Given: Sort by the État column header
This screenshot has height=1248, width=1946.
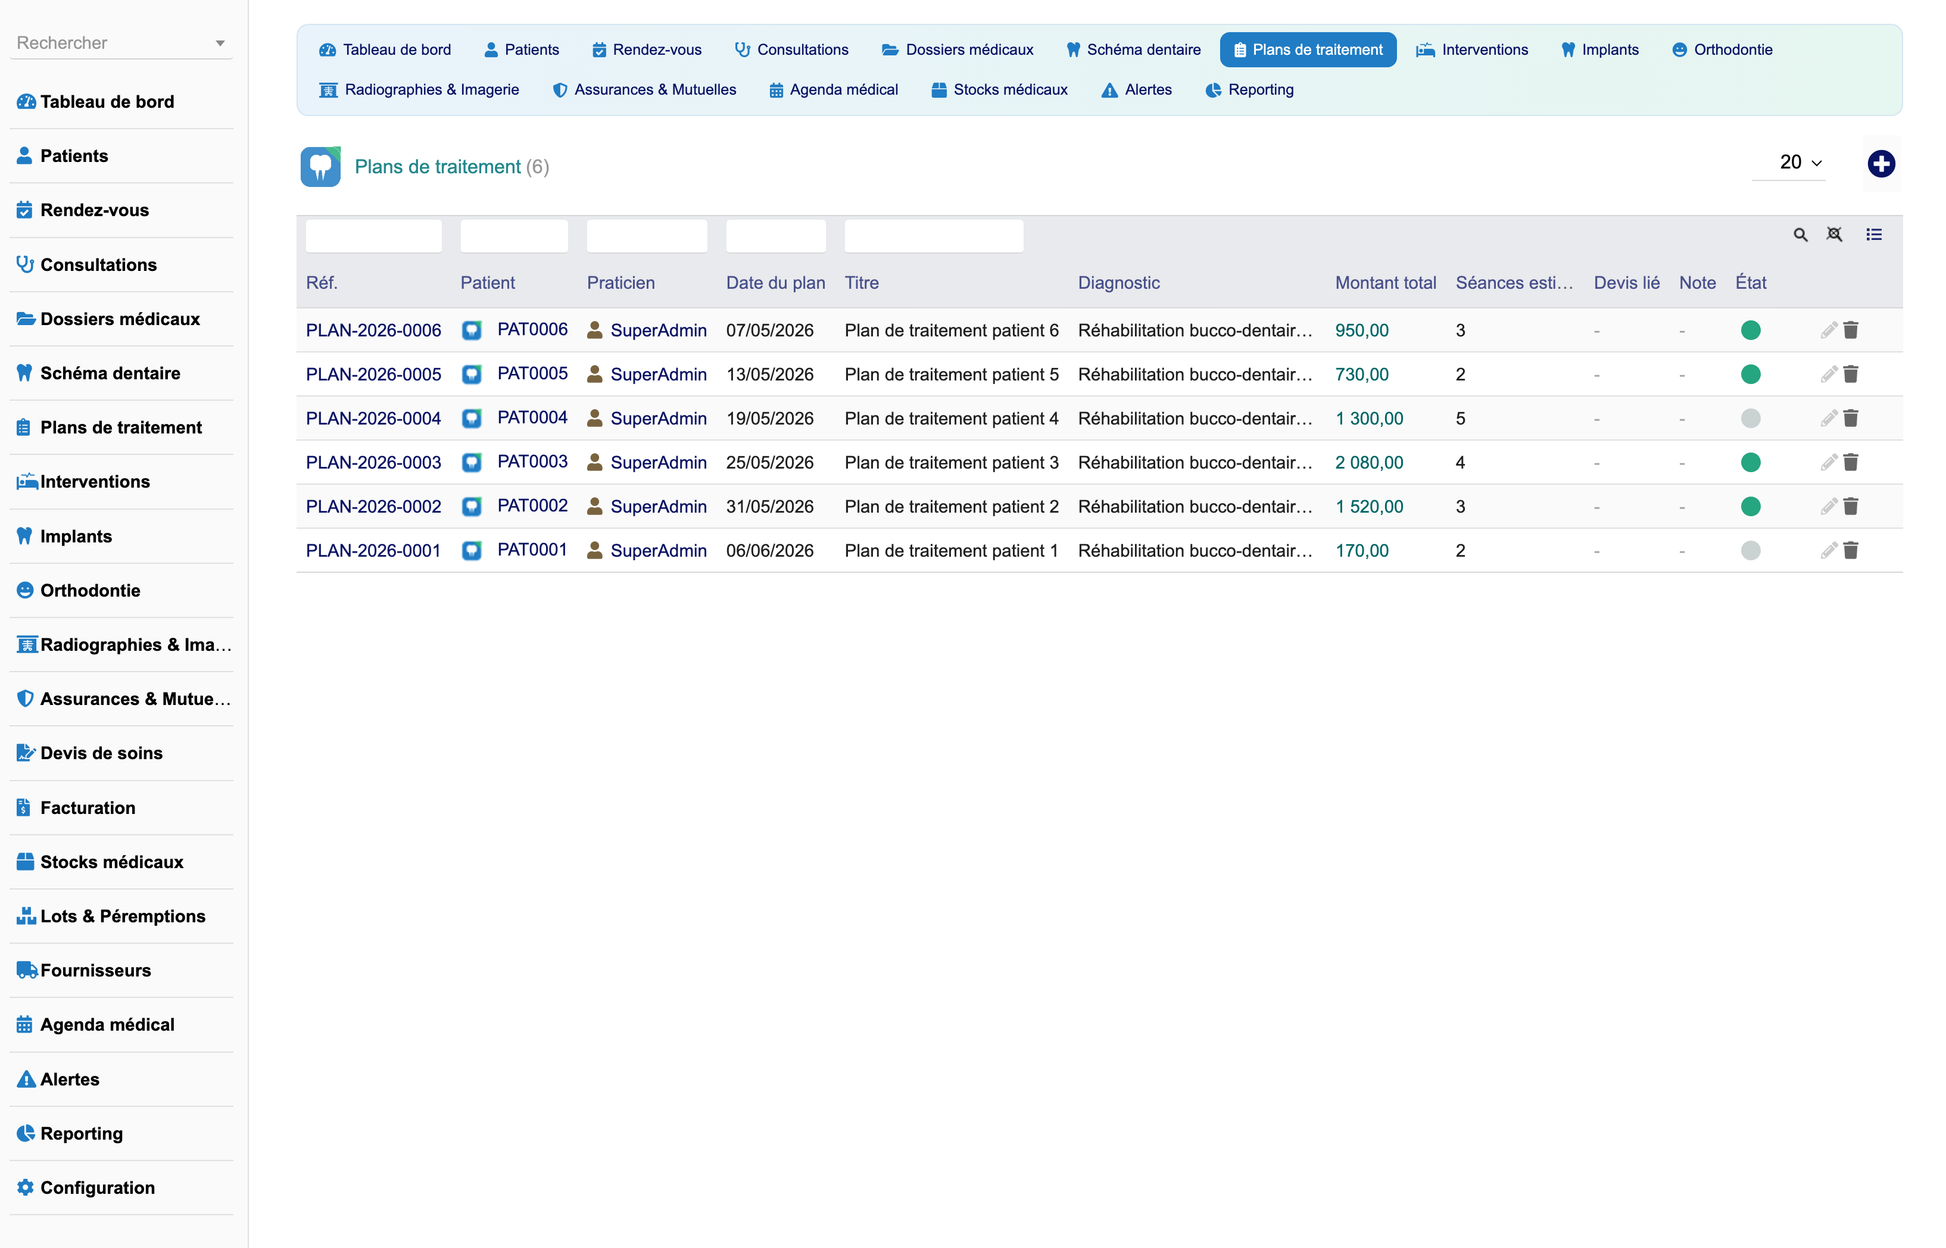Looking at the screenshot, I should pos(1750,283).
